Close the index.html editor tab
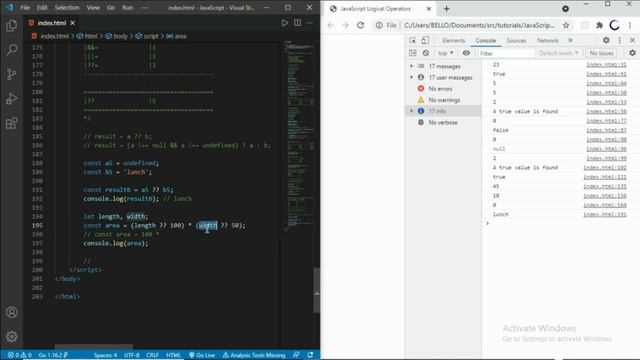 pos(72,23)
